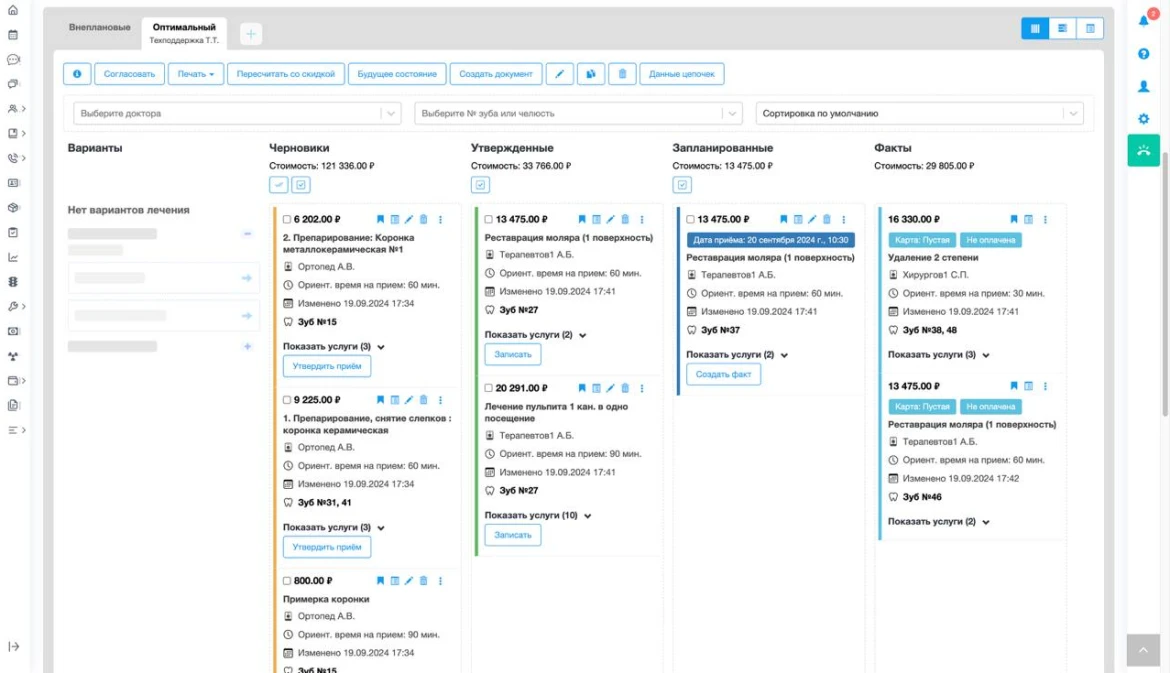Select the 9 225.00 ₽ card checkbox

pyautogui.click(x=287, y=400)
